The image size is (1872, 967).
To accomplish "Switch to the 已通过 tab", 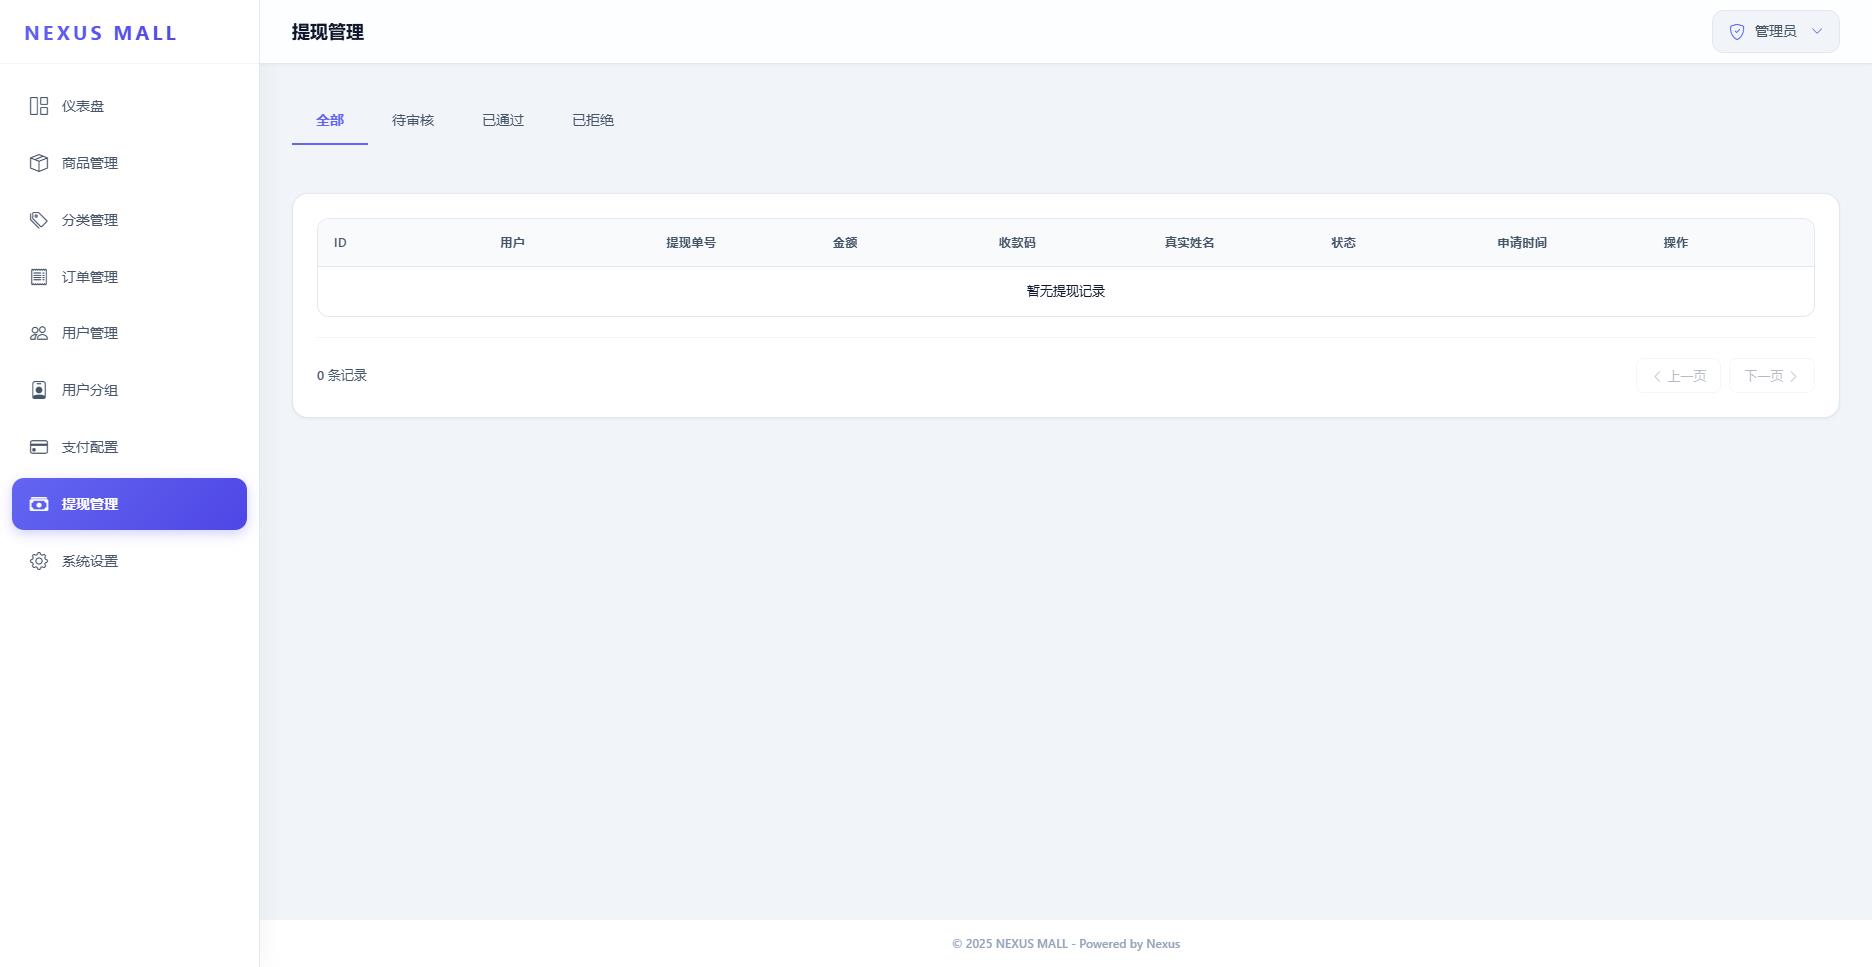I will (503, 120).
